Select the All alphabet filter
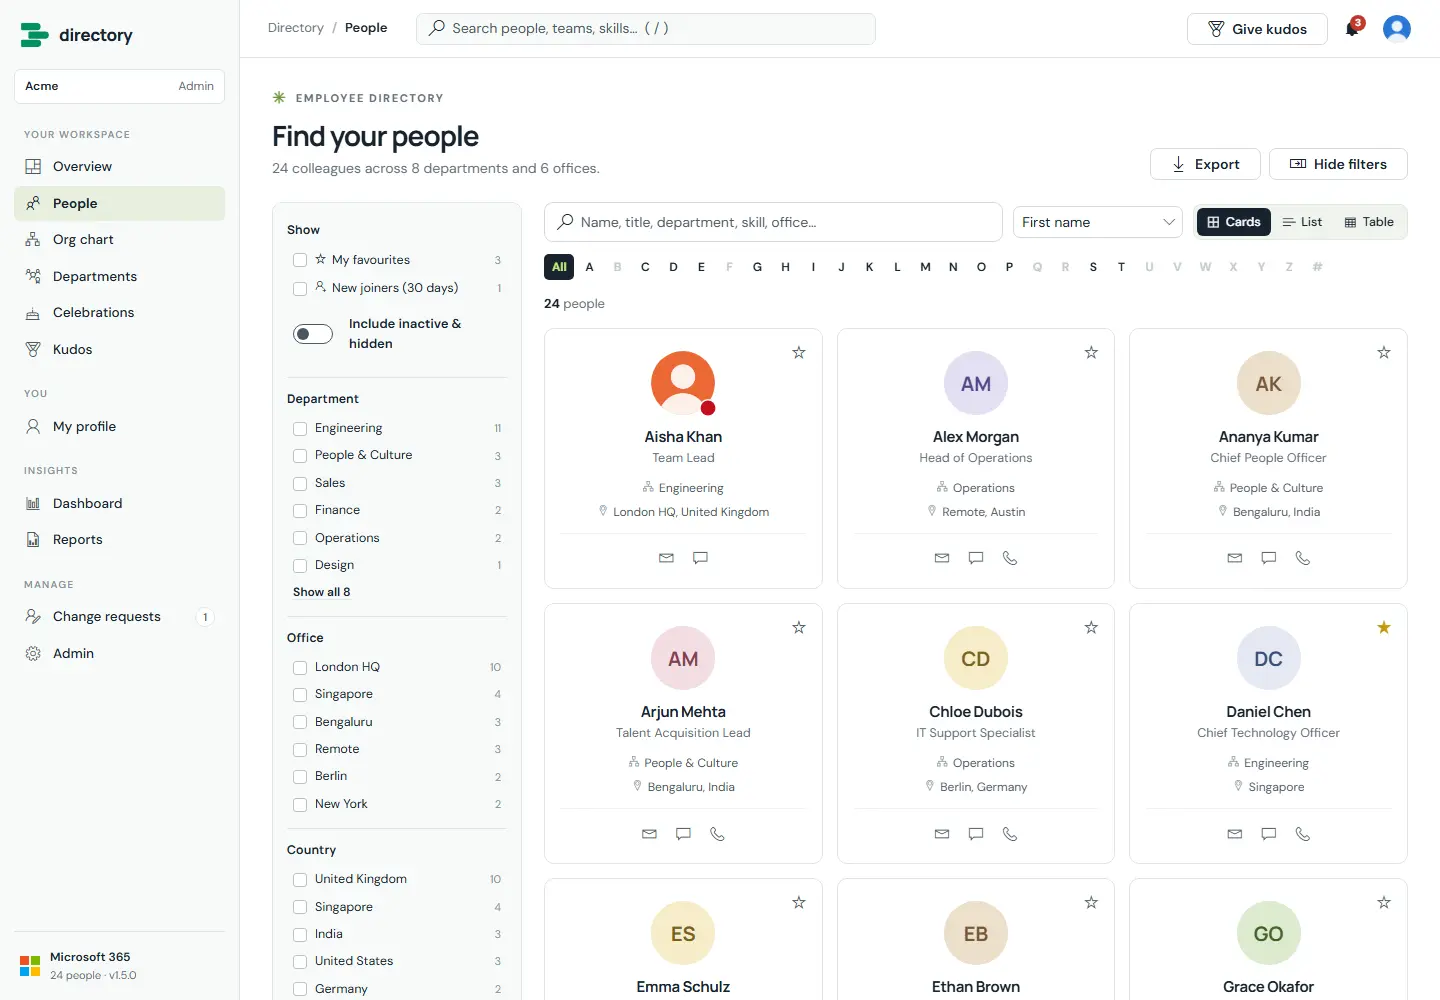 coord(559,267)
